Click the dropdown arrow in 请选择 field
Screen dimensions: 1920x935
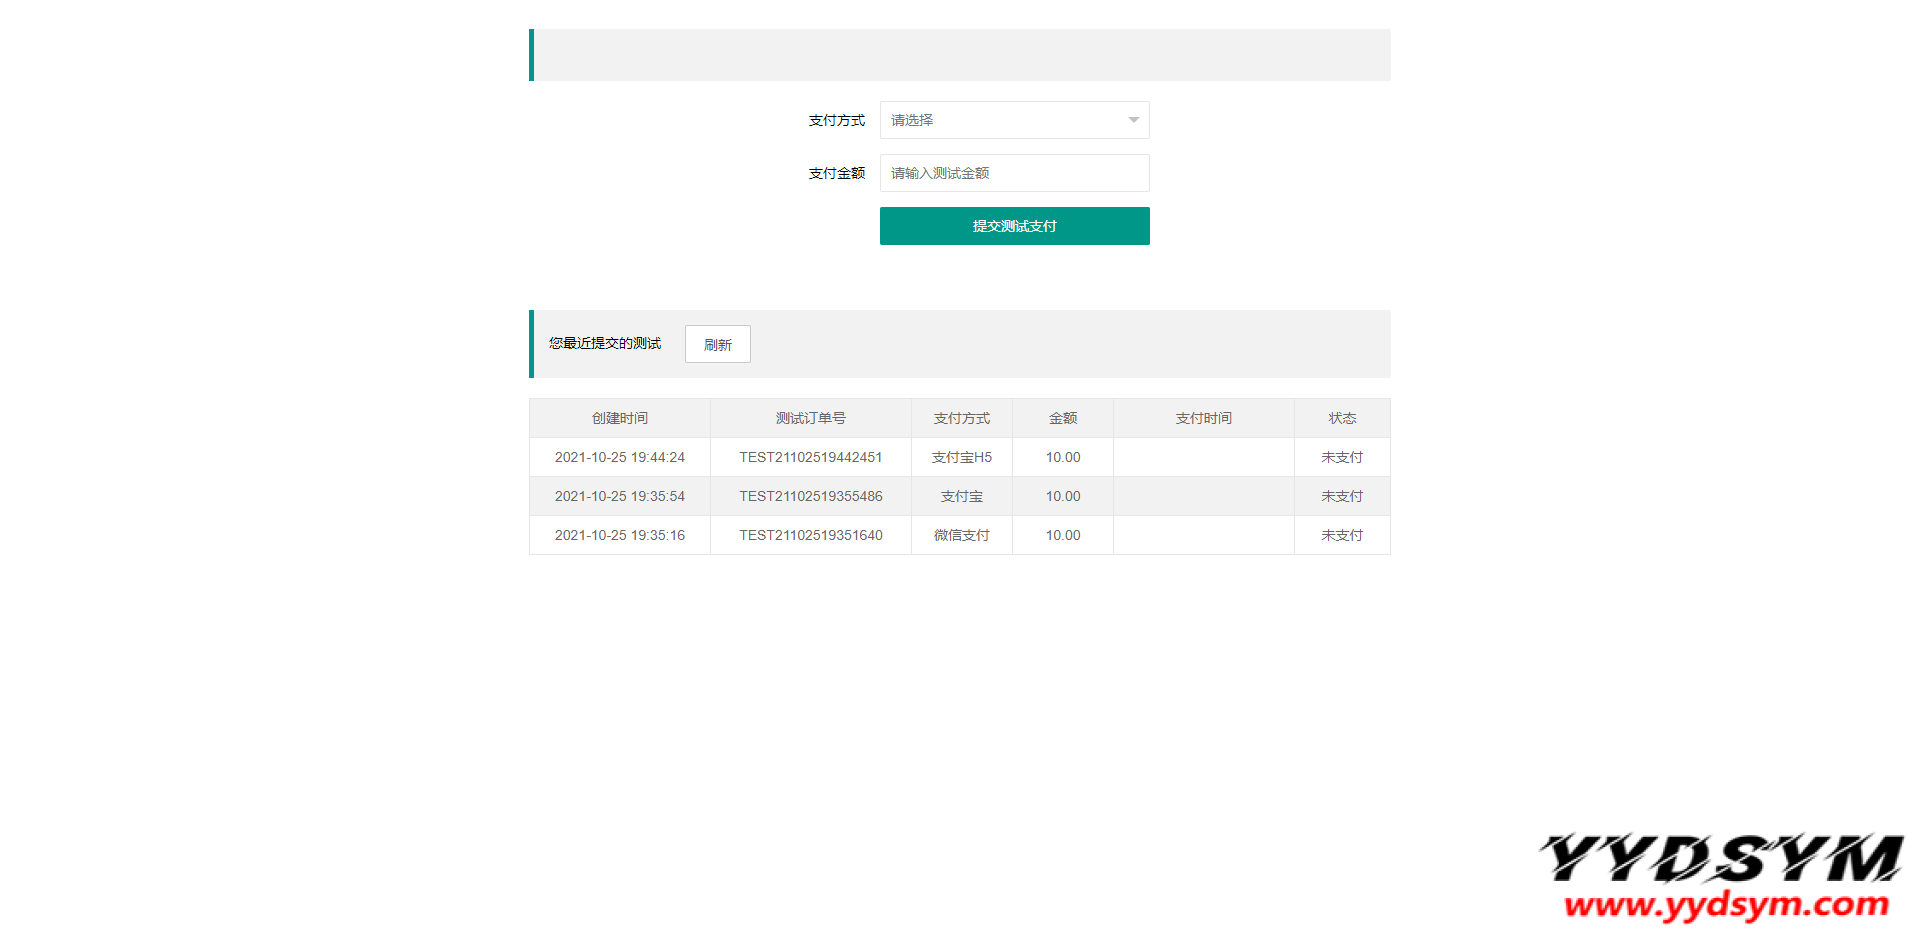pyautogui.click(x=1133, y=120)
